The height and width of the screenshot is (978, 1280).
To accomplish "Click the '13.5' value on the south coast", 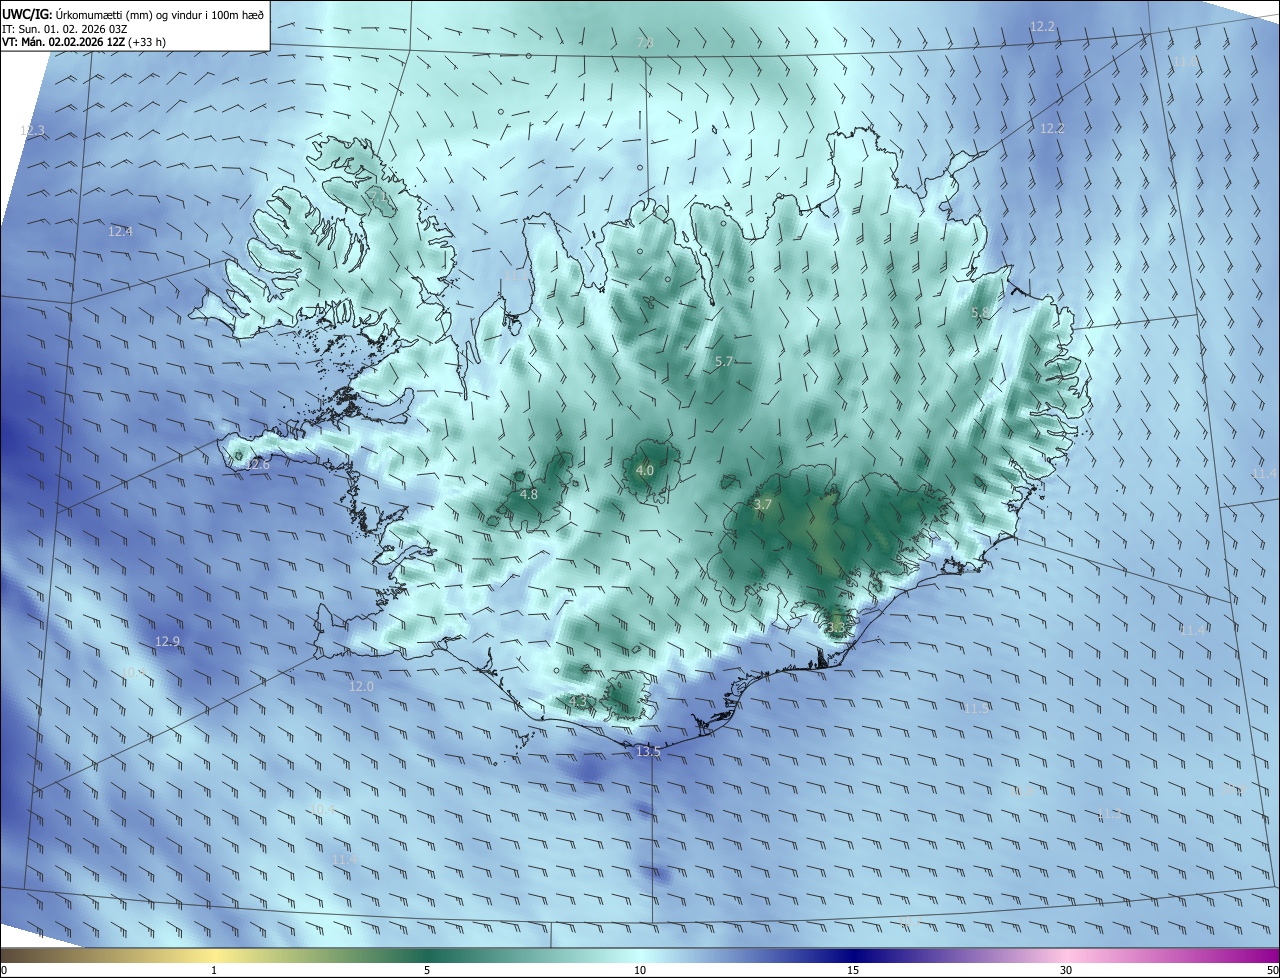I will point(648,751).
